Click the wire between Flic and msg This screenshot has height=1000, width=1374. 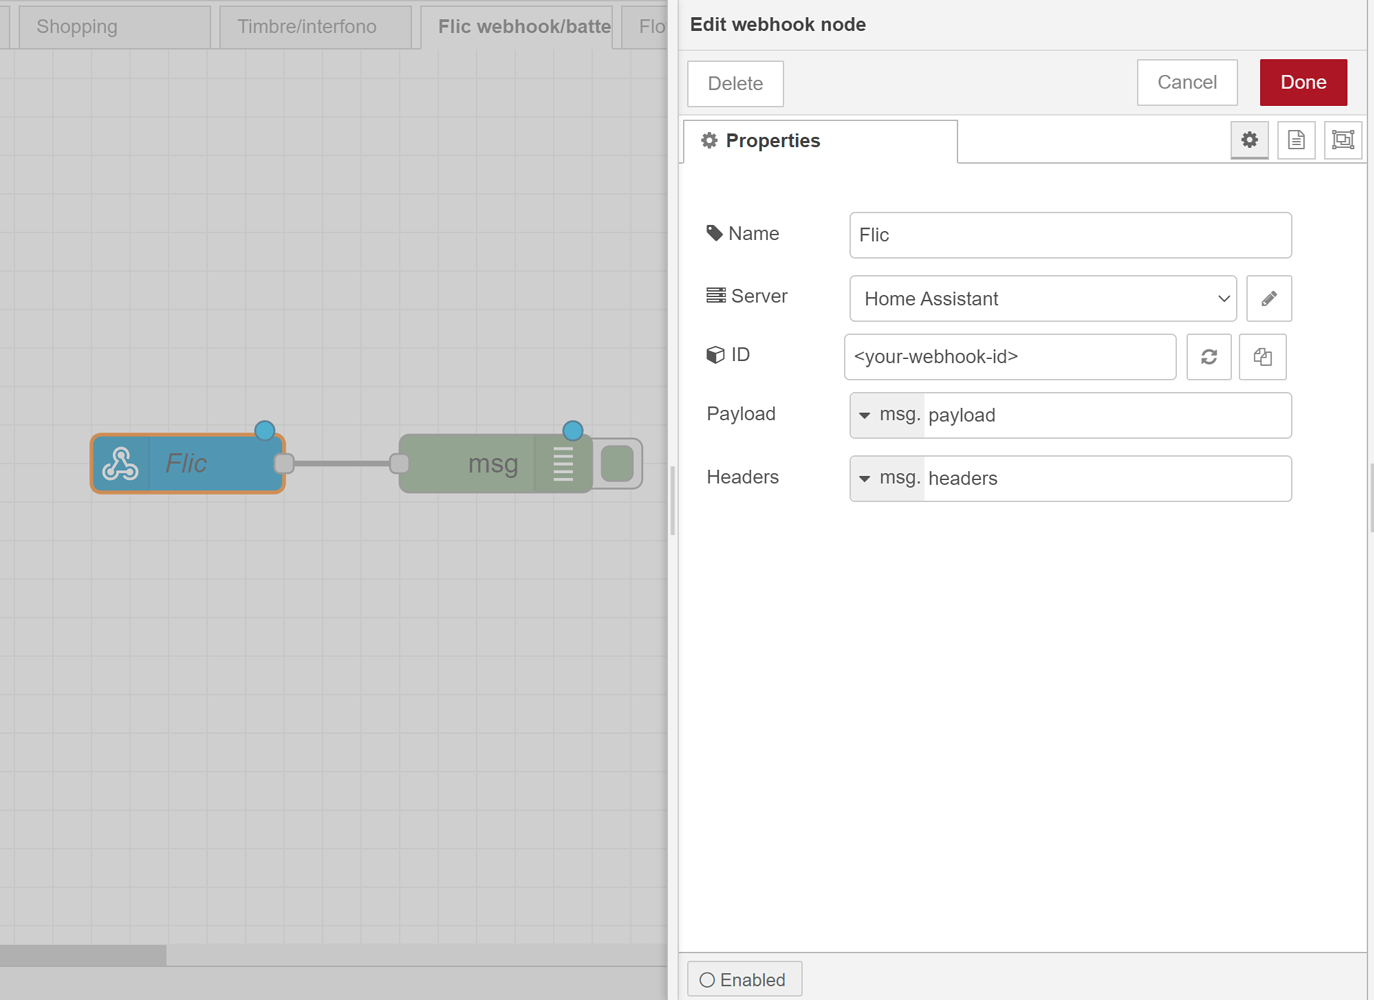pos(342,463)
